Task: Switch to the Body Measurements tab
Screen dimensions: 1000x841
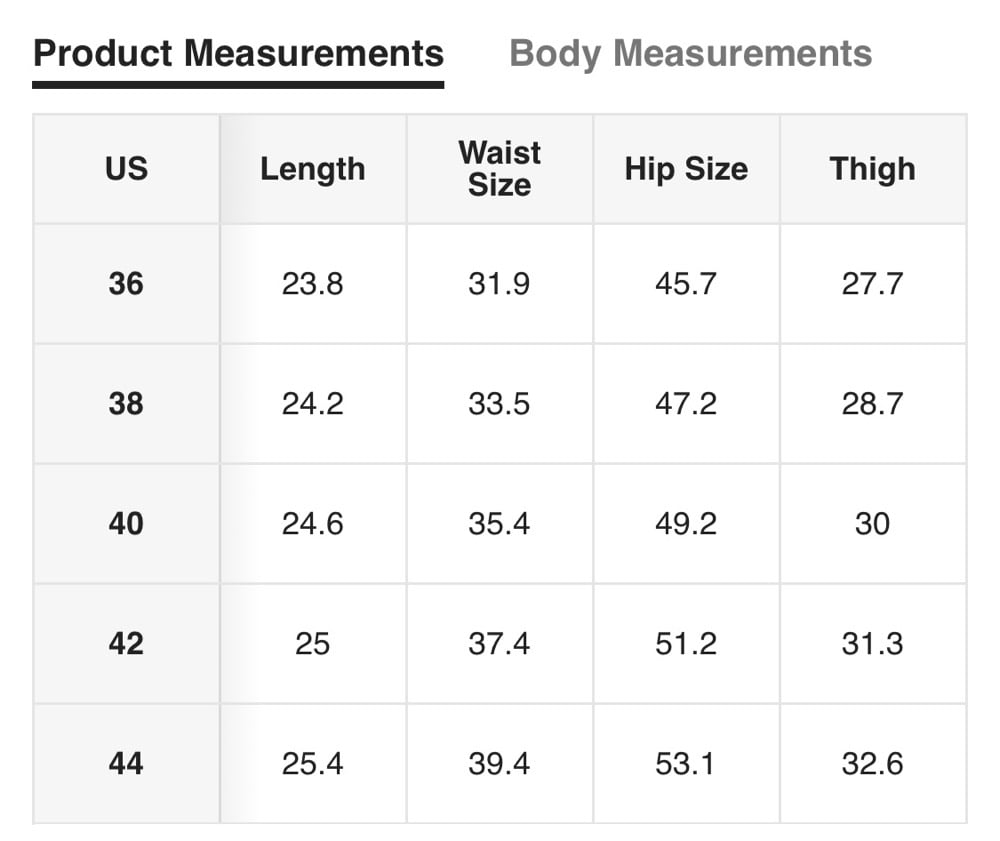Action: click(690, 53)
